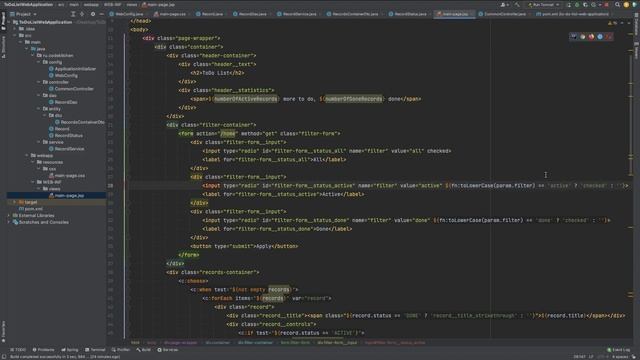Collapse the java folder in tree

27,49
